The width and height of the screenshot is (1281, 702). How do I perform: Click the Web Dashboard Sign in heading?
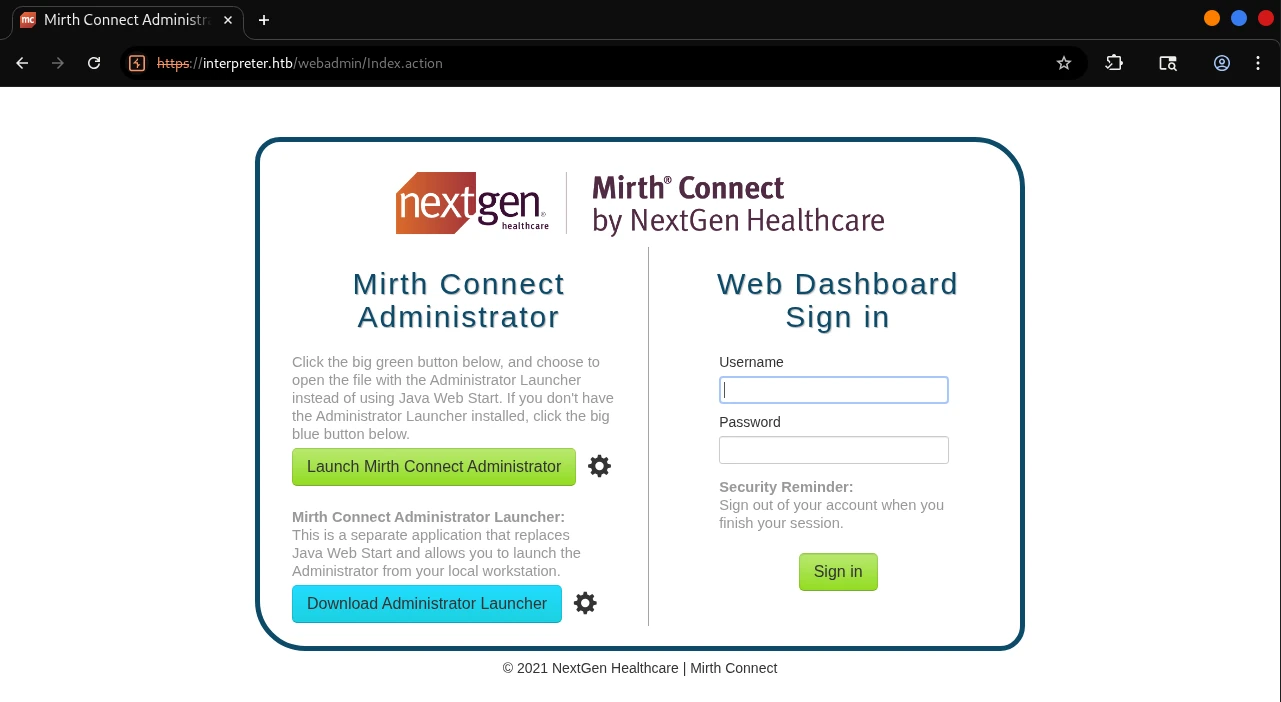pyautogui.click(x=838, y=300)
